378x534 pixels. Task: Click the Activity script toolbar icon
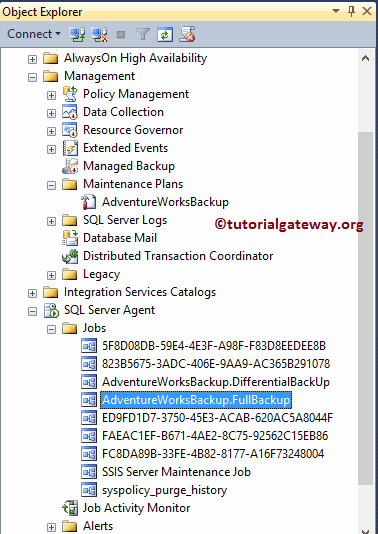[x=187, y=34]
